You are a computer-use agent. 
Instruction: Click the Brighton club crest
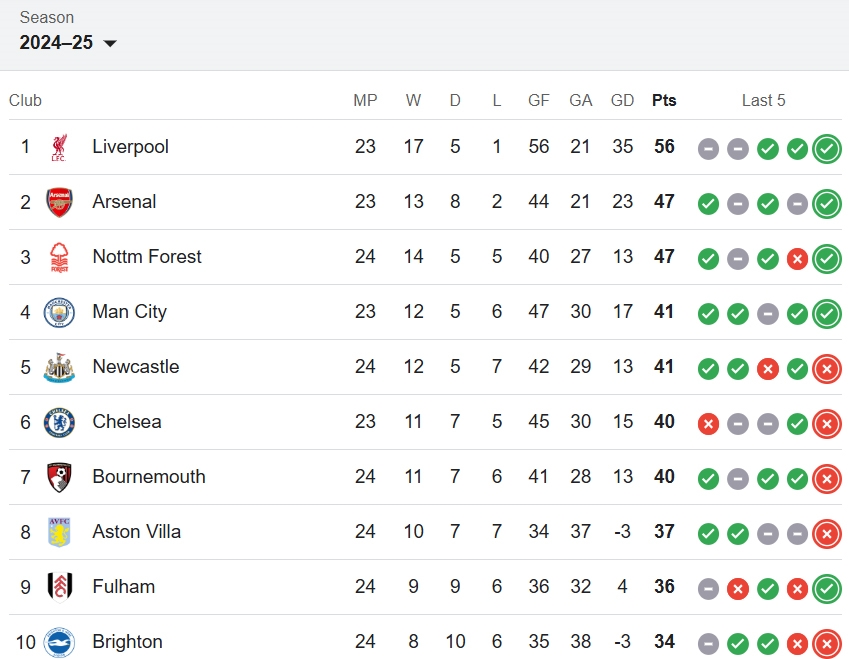click(59, 642)
